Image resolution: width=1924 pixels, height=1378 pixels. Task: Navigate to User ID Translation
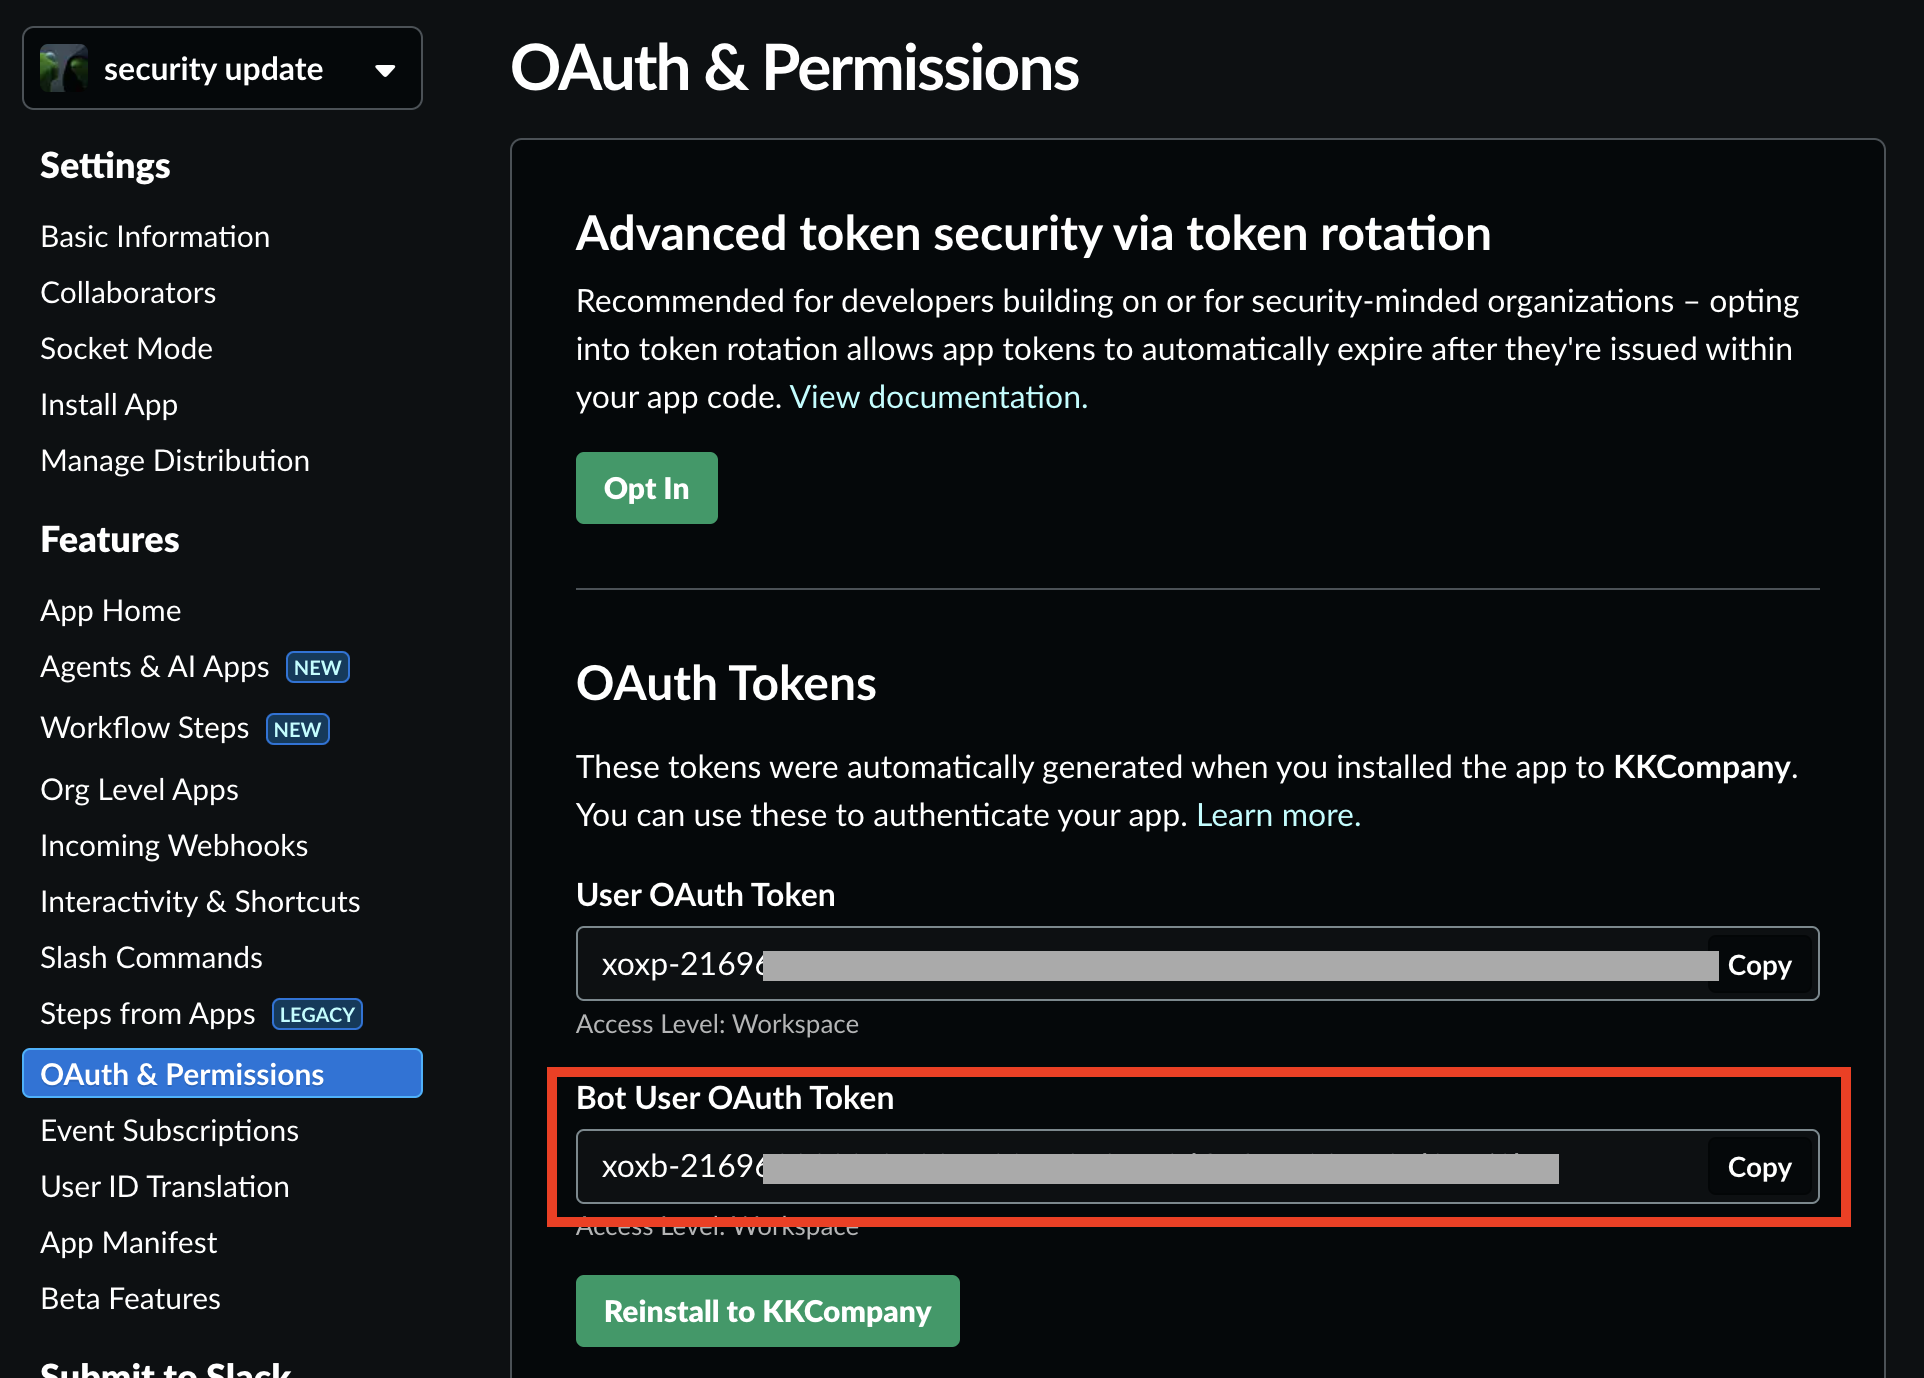(x=165, y=1186)
